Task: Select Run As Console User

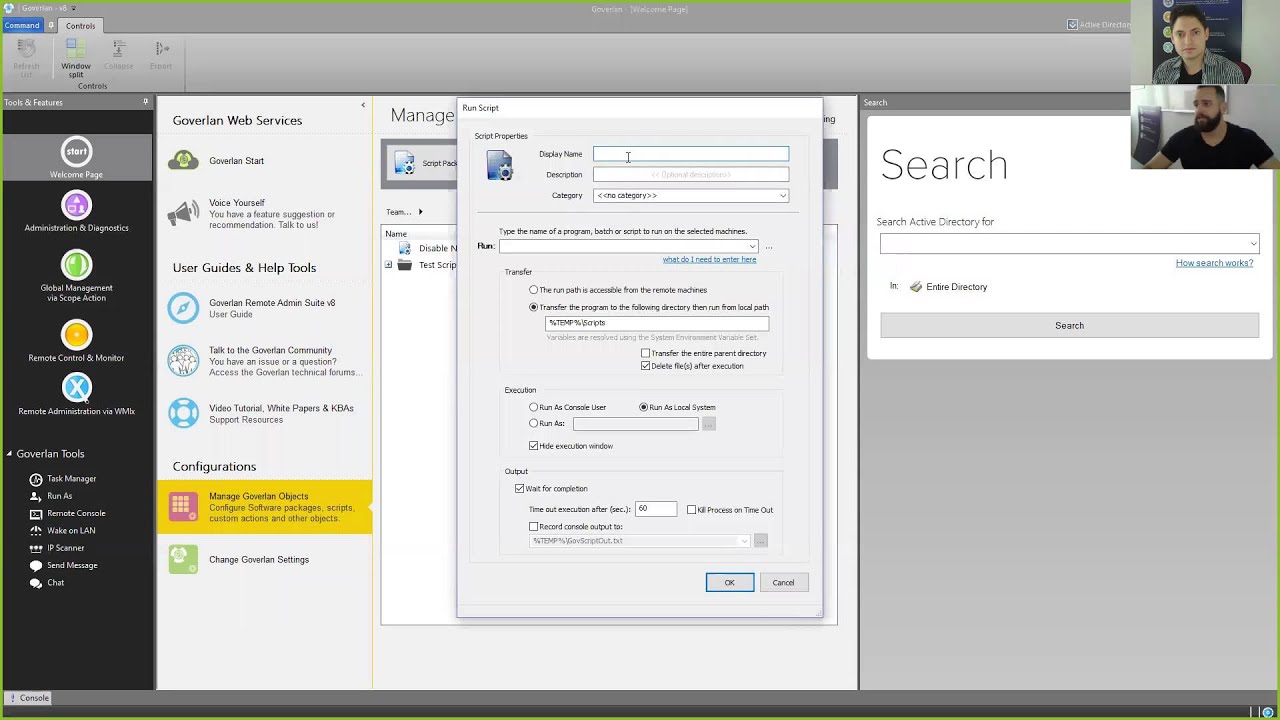Action: (533, 407)
